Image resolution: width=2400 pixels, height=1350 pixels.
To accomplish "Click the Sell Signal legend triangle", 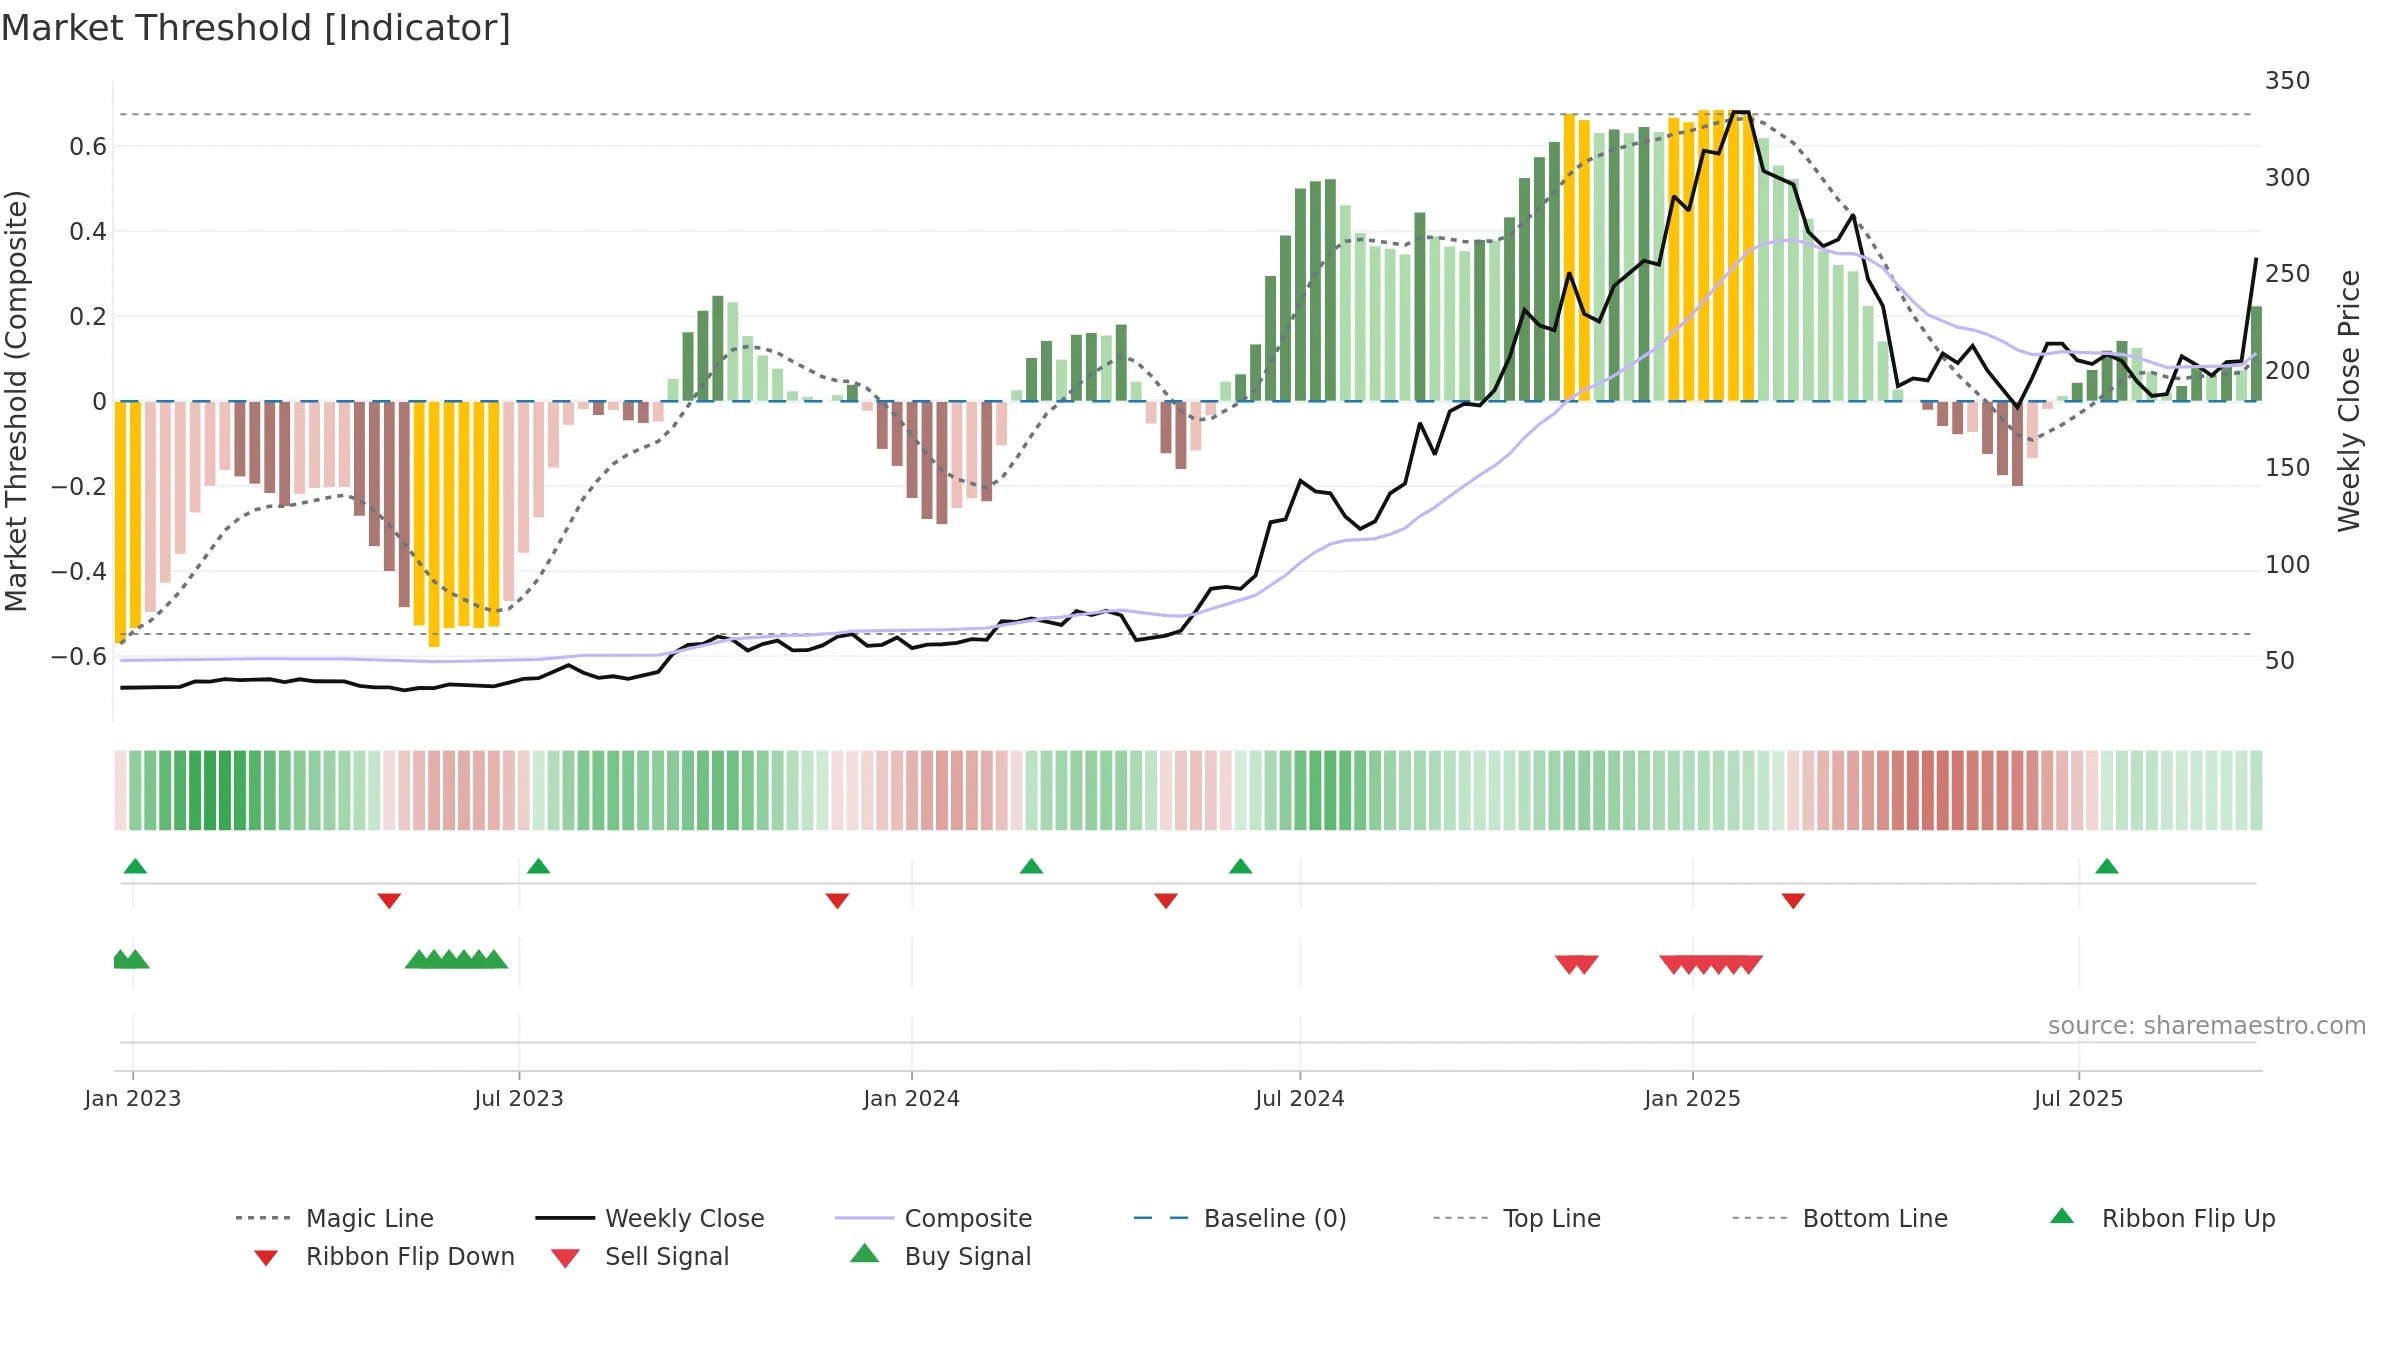I will coord(565,1258).
